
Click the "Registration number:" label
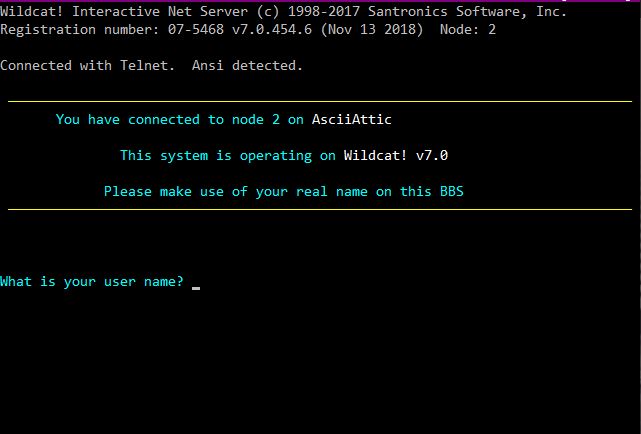[80, 30]
